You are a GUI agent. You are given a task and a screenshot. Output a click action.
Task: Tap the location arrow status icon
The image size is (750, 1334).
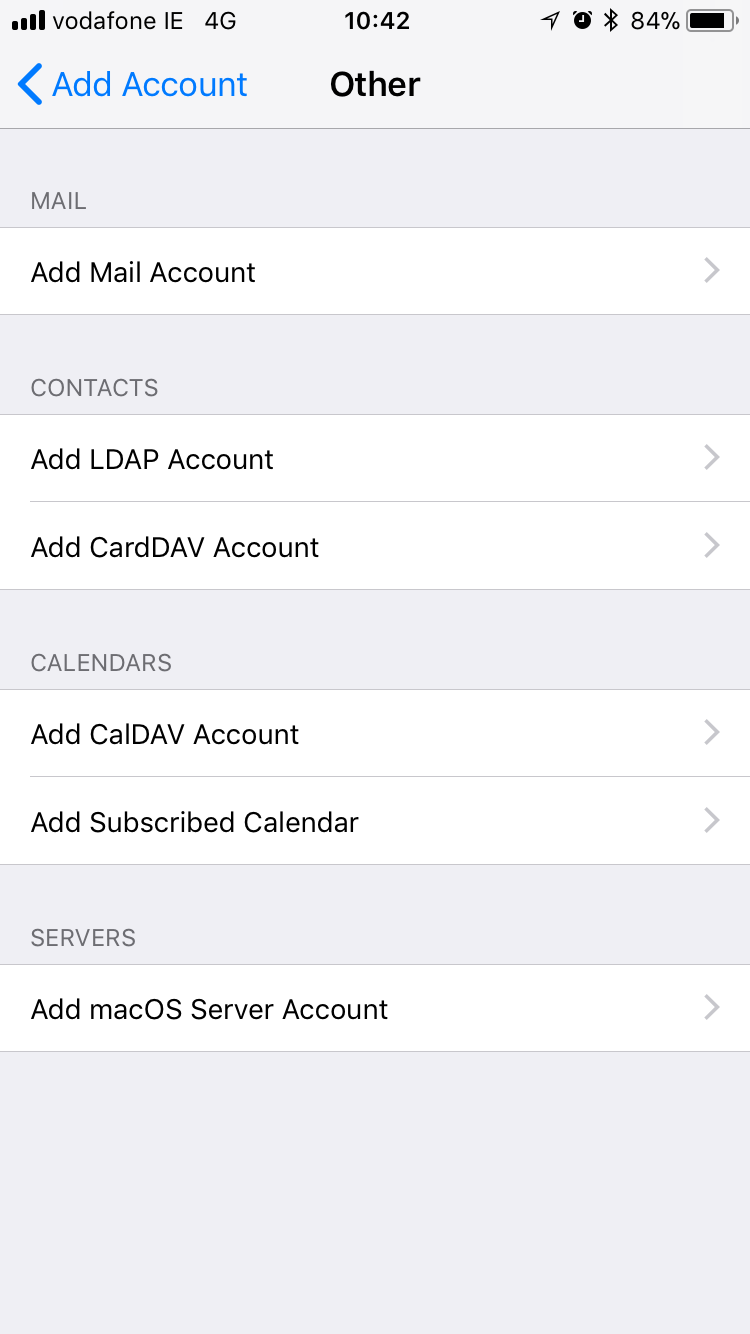pyautogui.click(x=550, y=20)
